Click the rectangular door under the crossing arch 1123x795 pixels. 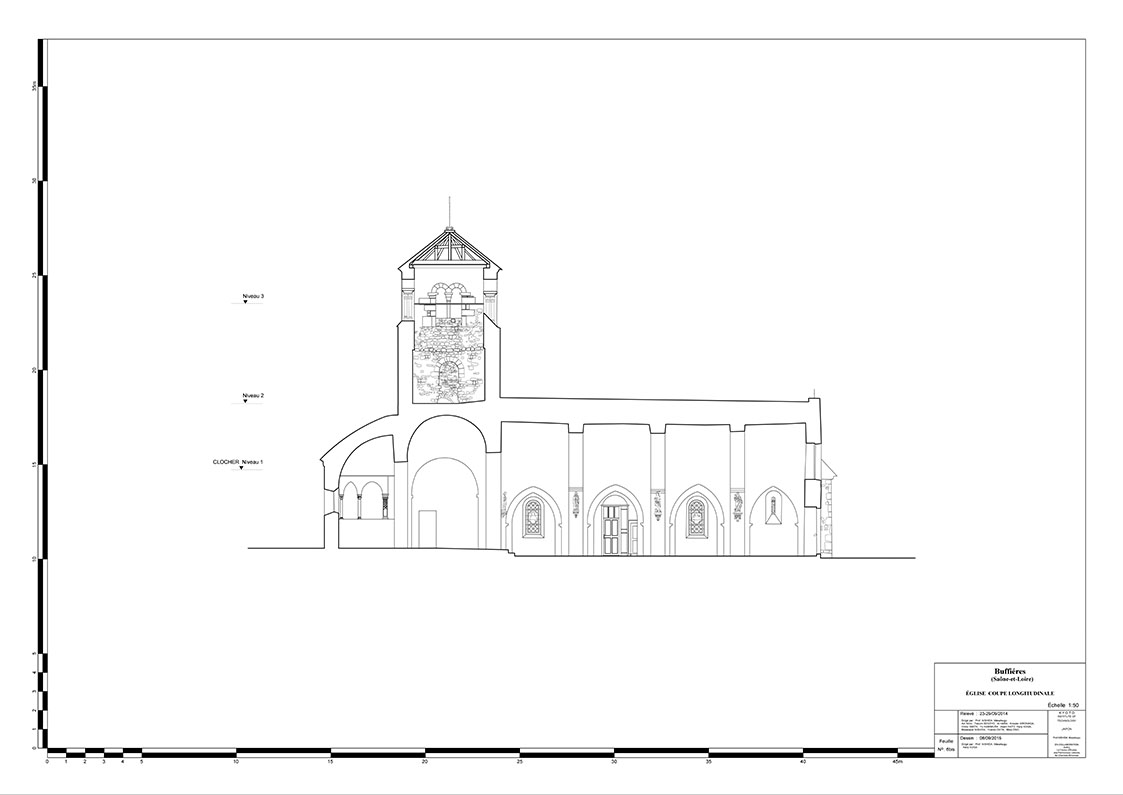click(x=427, y=529)
